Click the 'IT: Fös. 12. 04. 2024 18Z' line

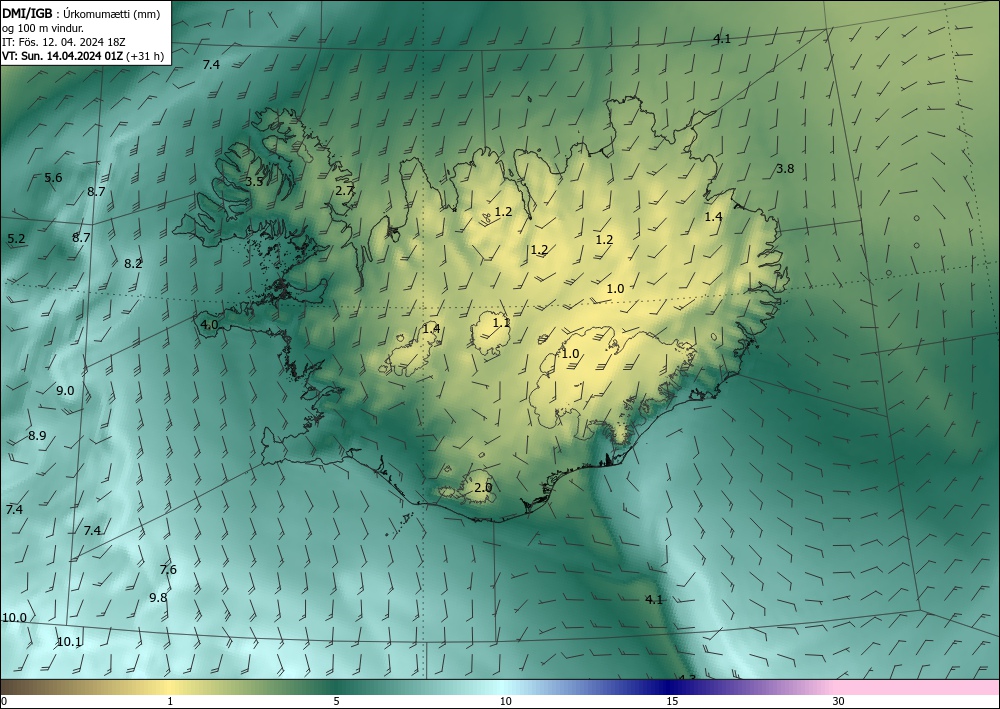coord(64,42)
